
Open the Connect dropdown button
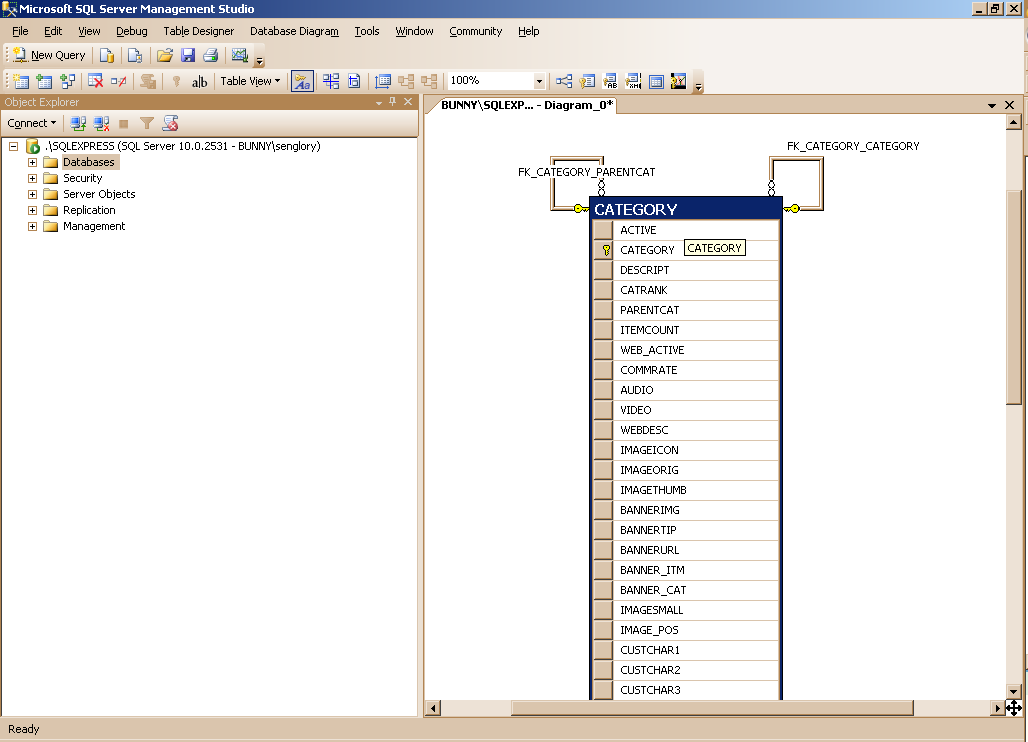32,123
